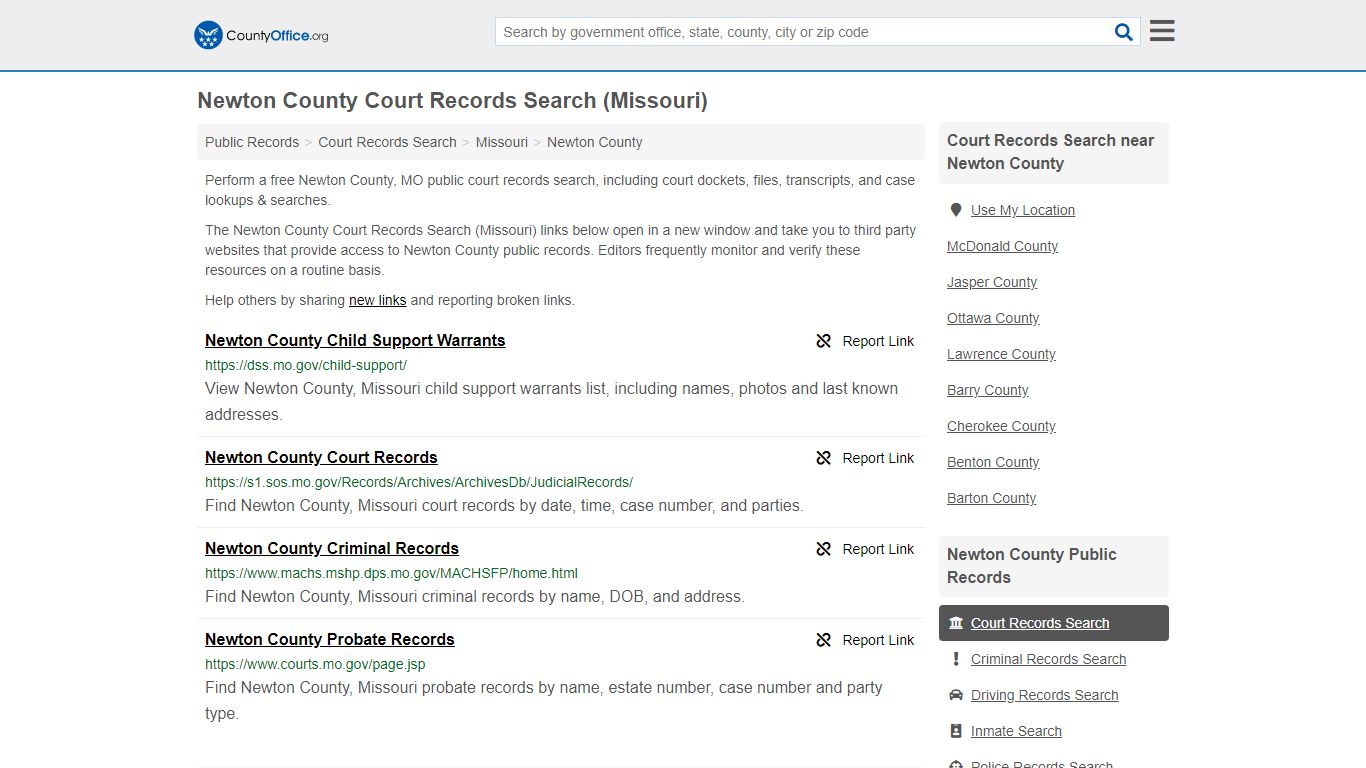
Task: Open Court Records Search breadcrumb
Action: click(x=387, y=142)
